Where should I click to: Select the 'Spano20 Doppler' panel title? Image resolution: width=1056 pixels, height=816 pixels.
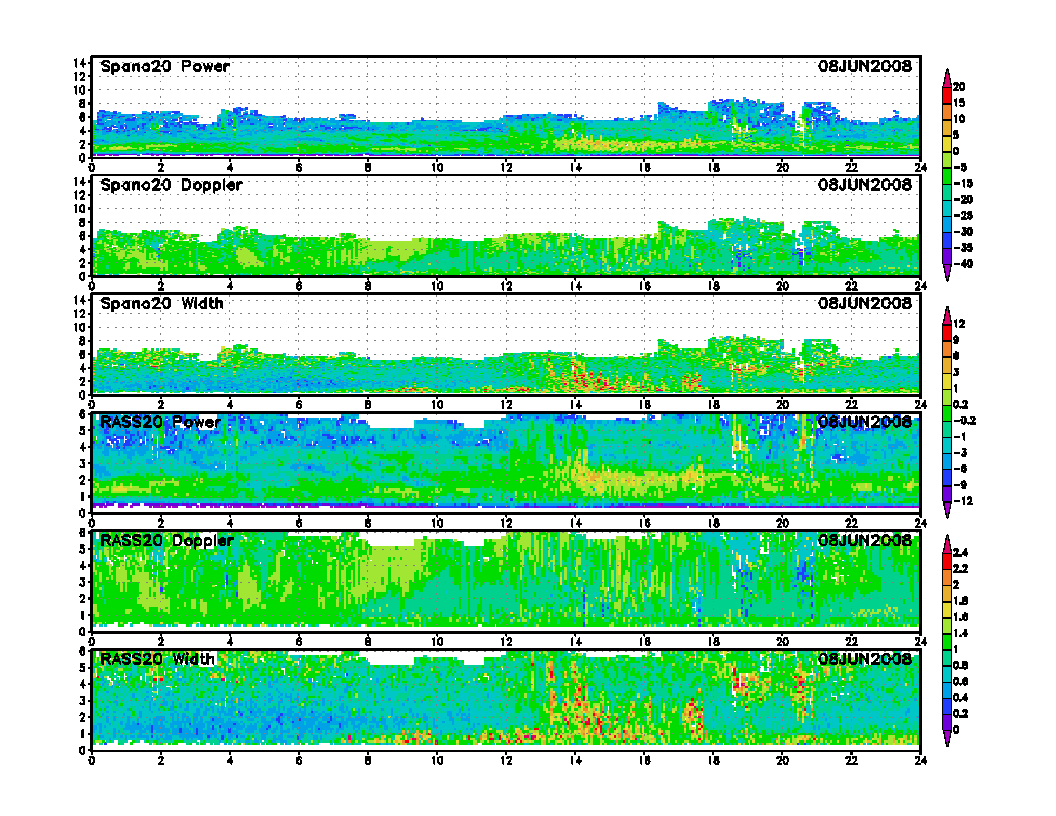[x=171, y=185]
